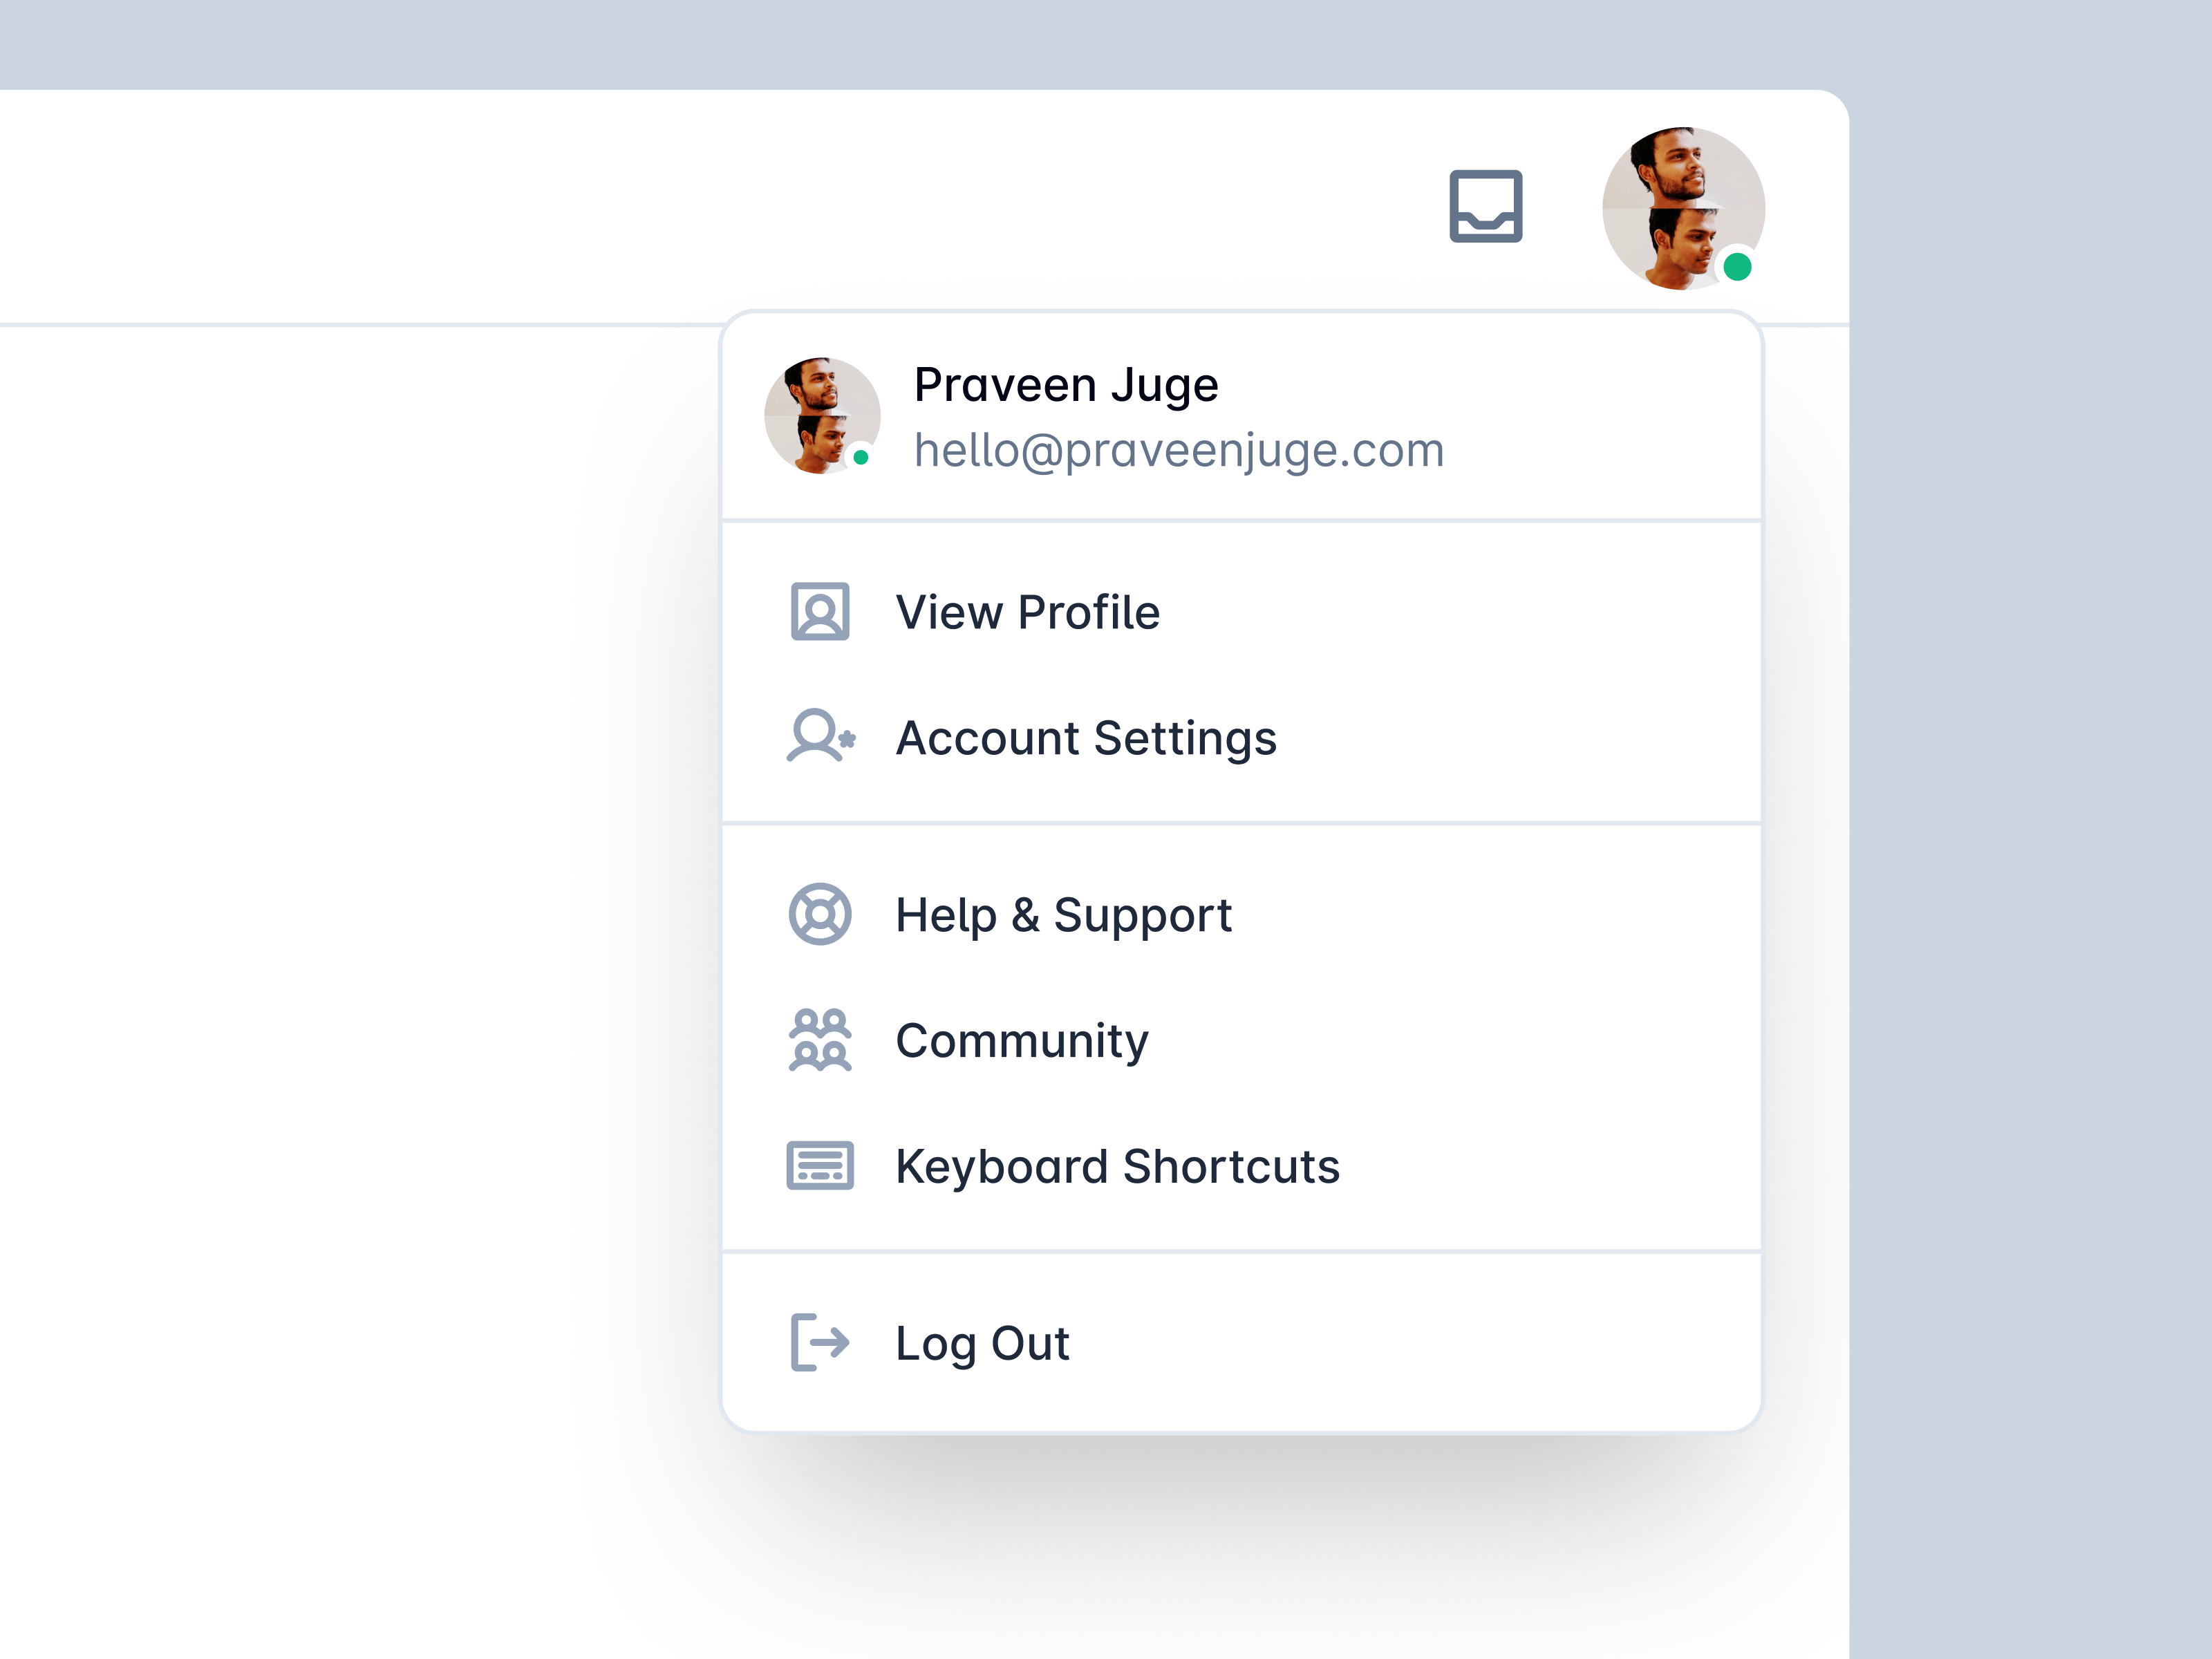The image size is (2212, 1659).
Task: Click the Community people group icon
Action: 820,1040
